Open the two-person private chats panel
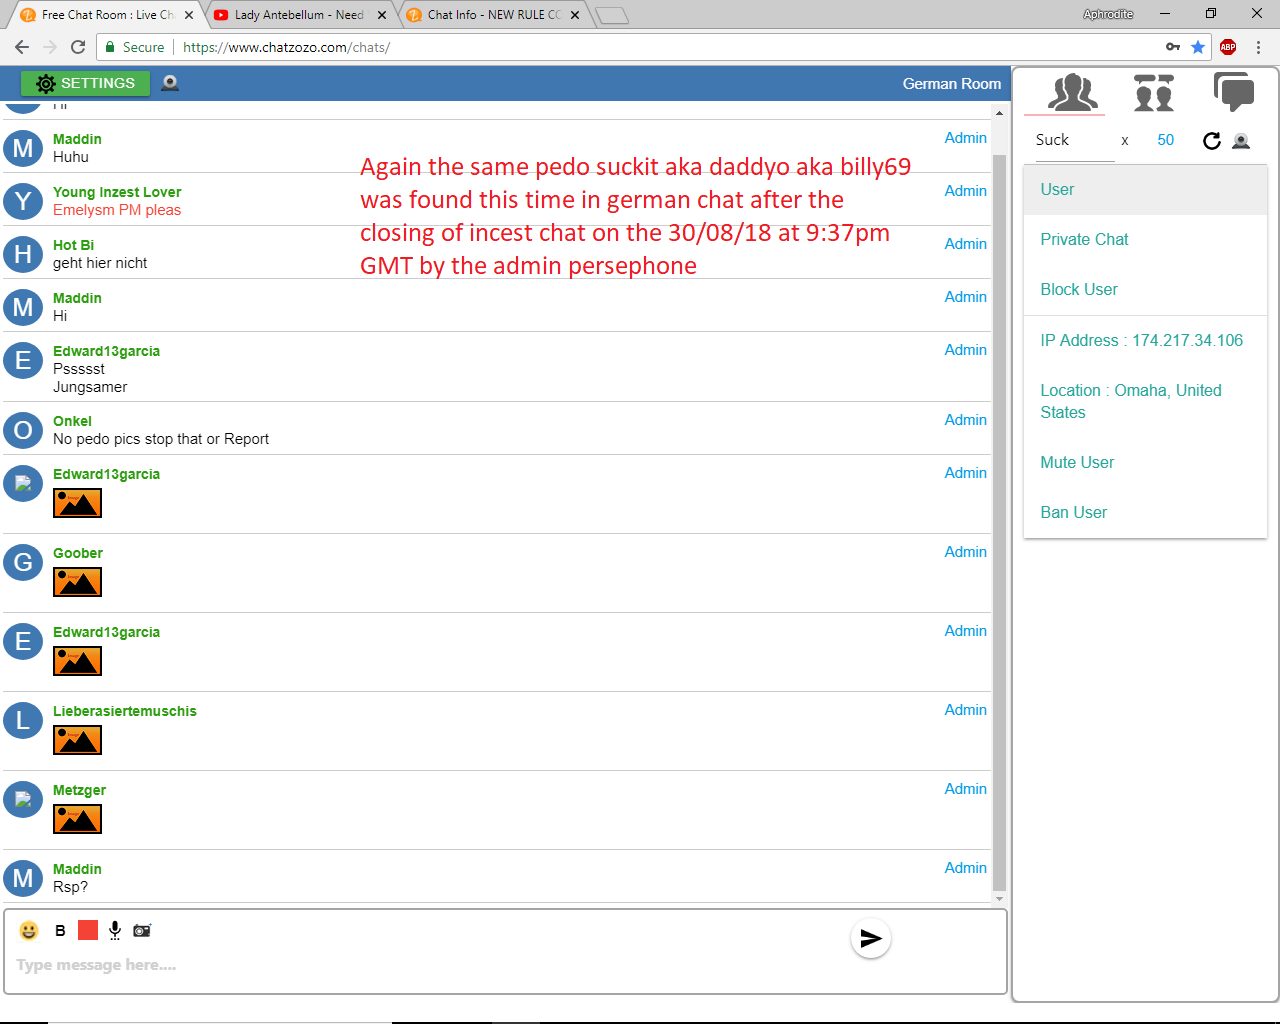Image resolution: width=1280 pixels, height=1024 pixels. click(1153, 93)
